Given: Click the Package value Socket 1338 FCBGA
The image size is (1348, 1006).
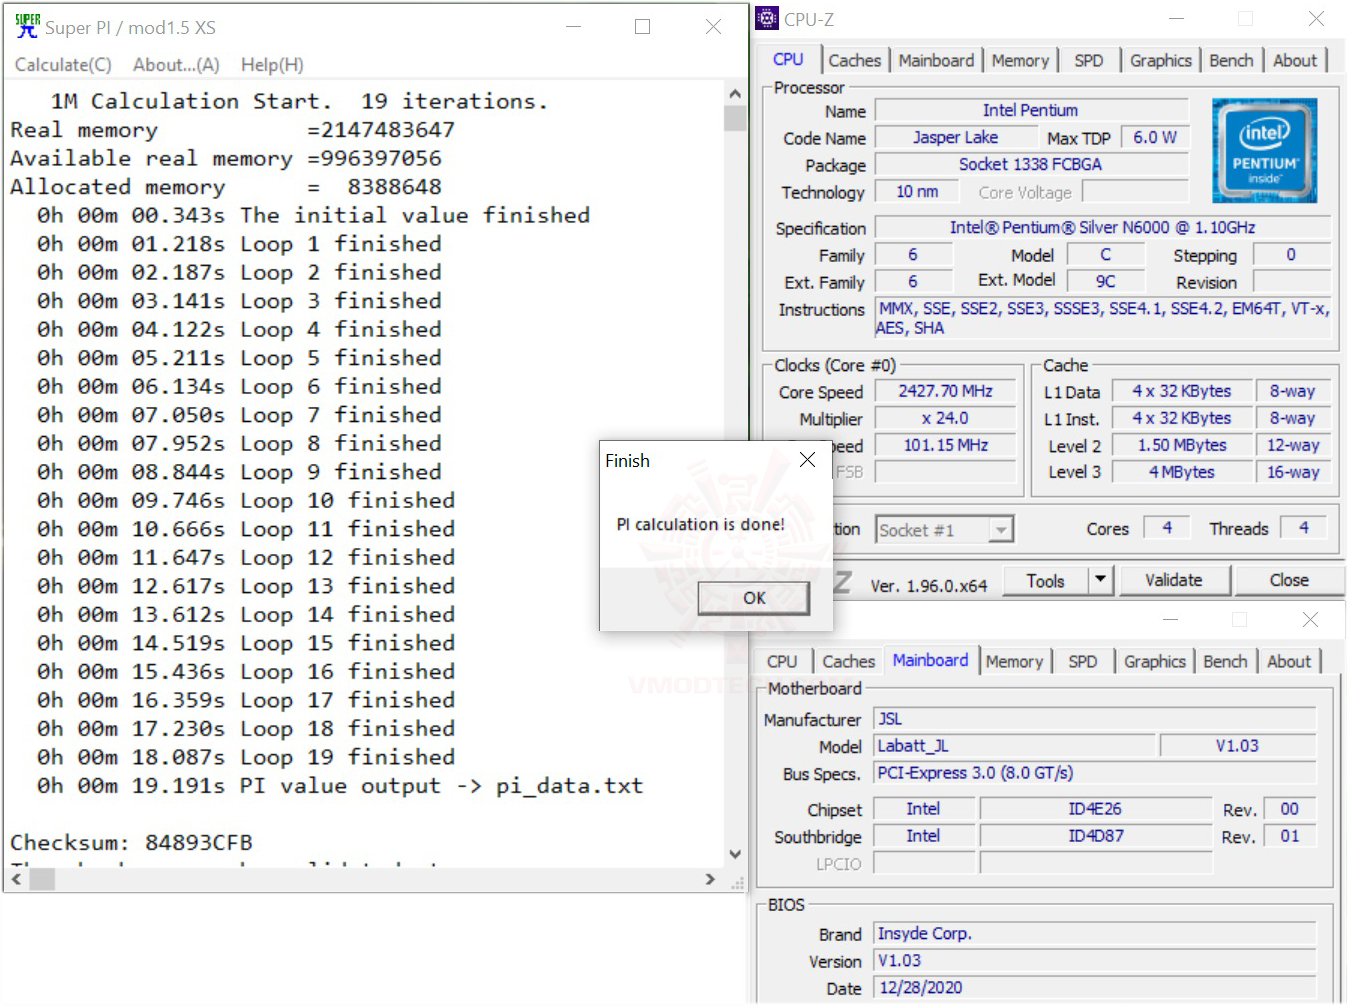Looking at the screenshot, I should point(1030,164).
